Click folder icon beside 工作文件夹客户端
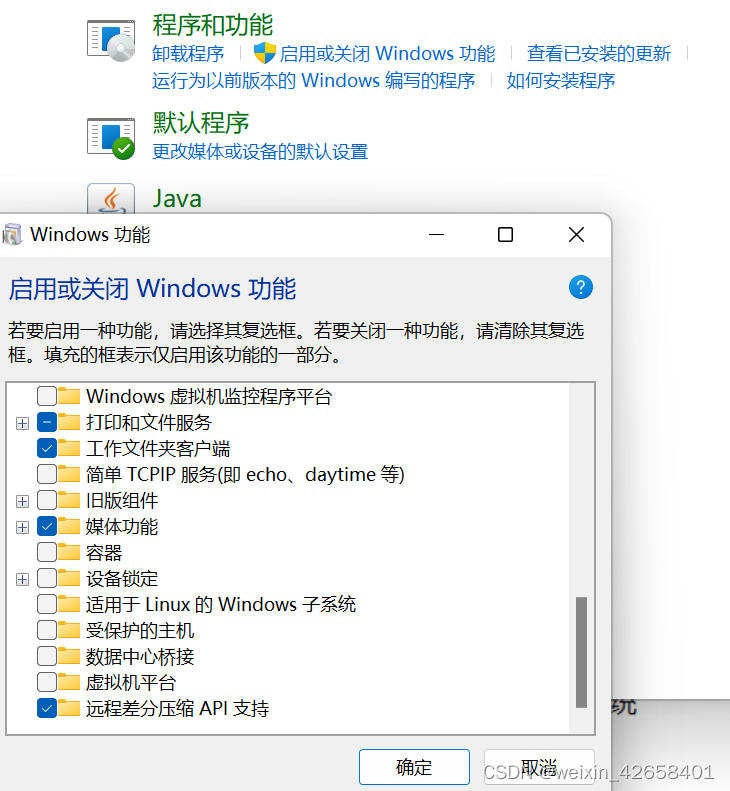730x791 pixels. click(69, 448)
